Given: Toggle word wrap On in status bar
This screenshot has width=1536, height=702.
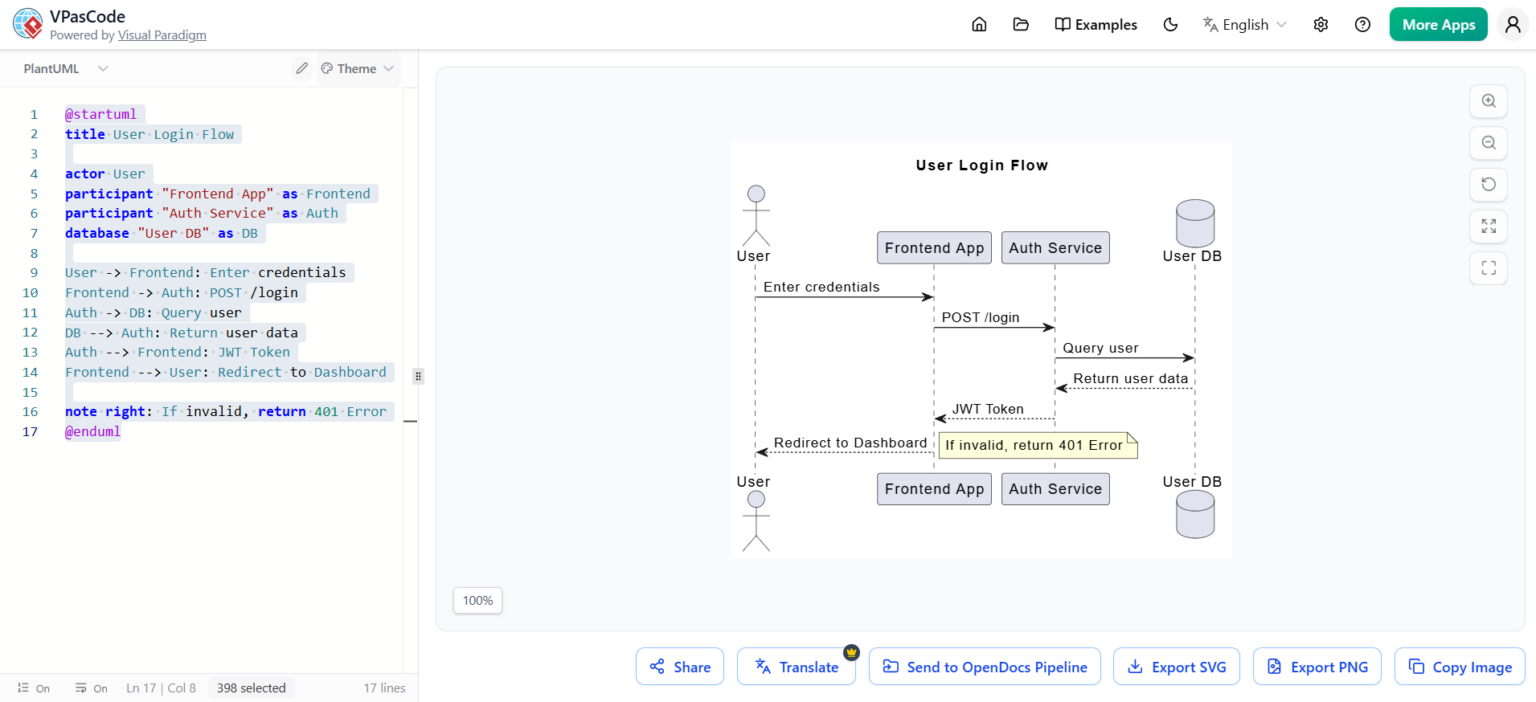Looking at the screenshot, I should tap(91, 688).
